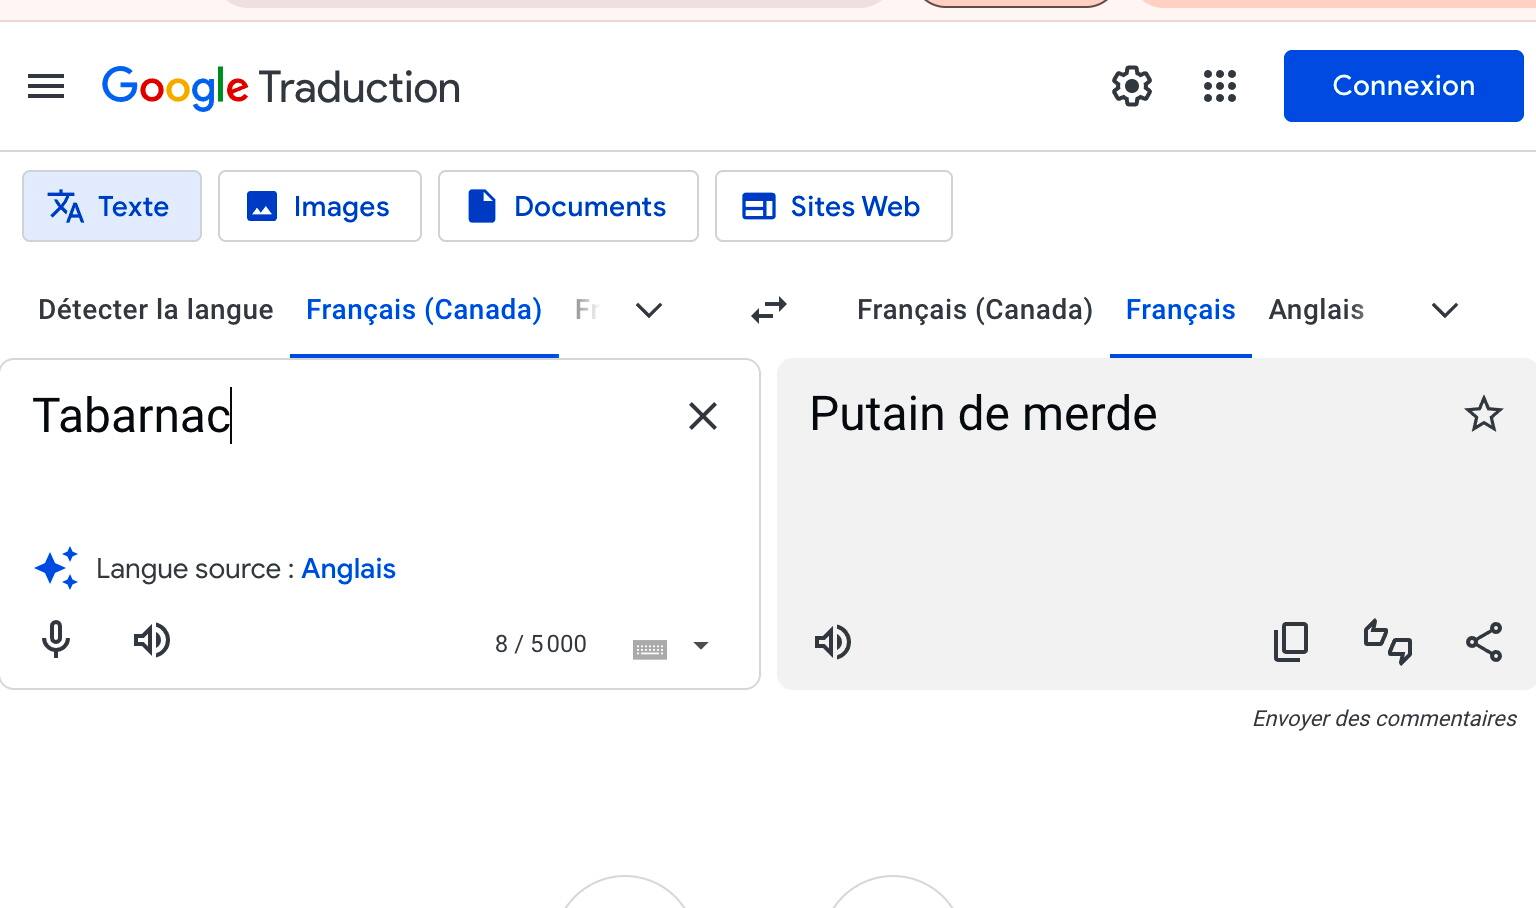
Task: Share the translation
Action: coord(1484,643)
